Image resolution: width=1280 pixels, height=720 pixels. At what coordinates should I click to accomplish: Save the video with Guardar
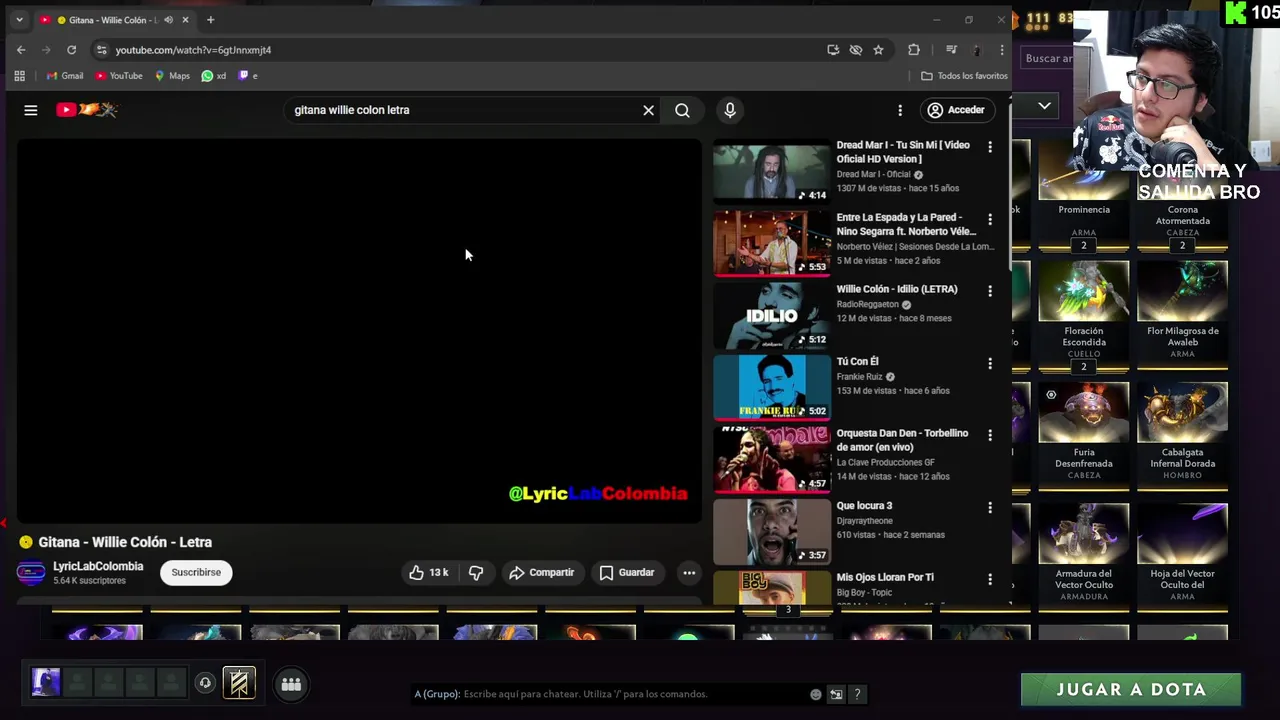coord(626,573)
